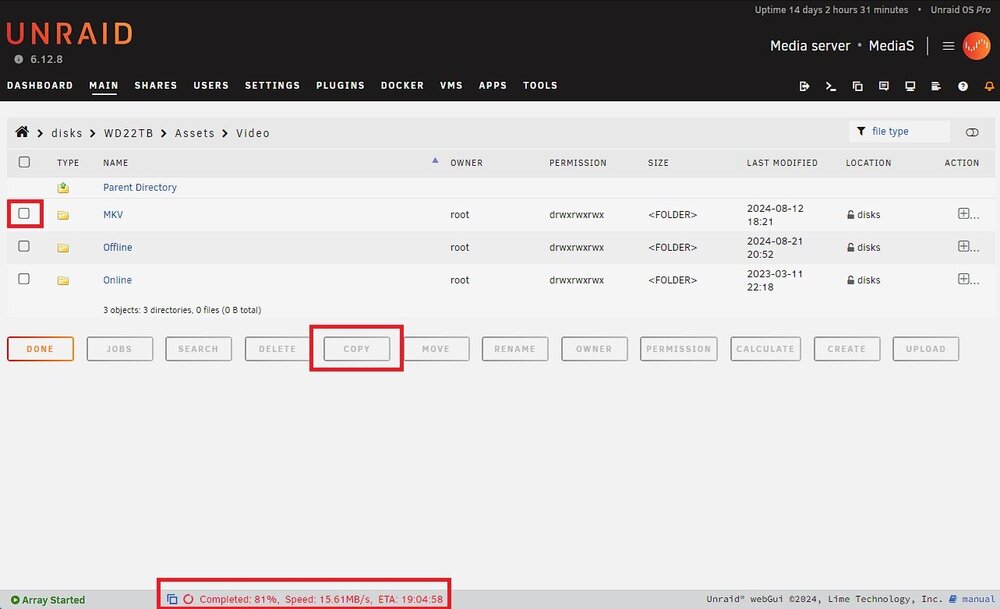Go to the SHARES tab
Screen dimensions: 1000x609
pyautogui.click(x=156, y=85)
